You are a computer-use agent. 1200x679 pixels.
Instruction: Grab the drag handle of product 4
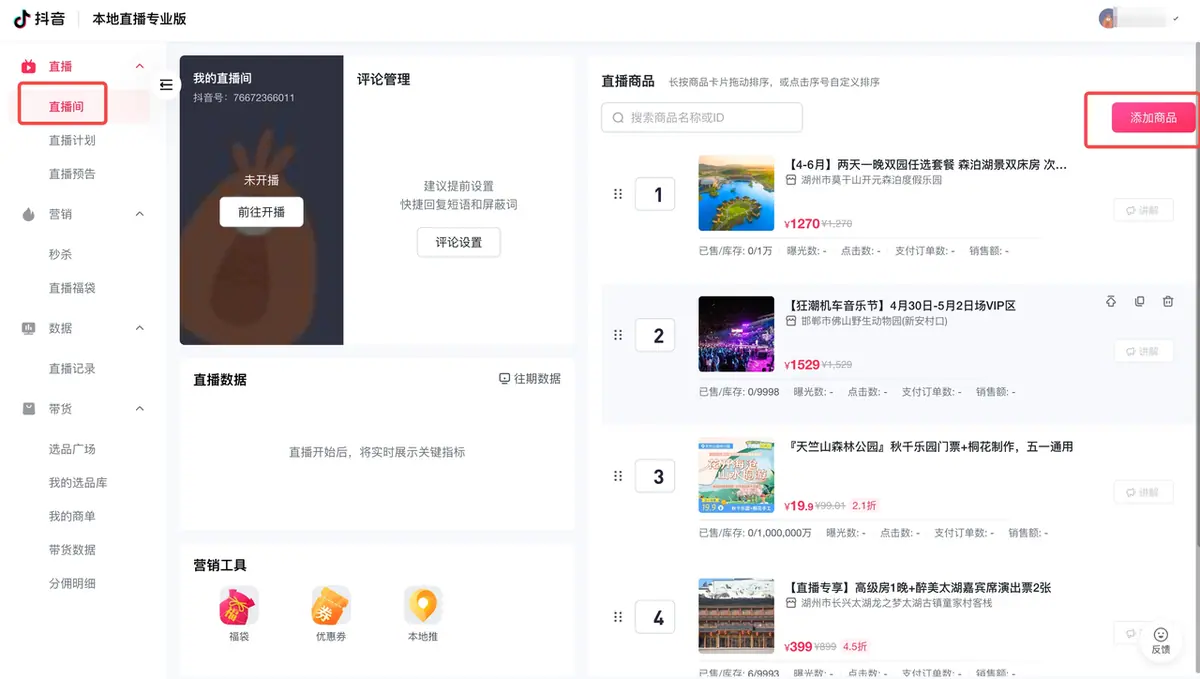click(618, 617)
